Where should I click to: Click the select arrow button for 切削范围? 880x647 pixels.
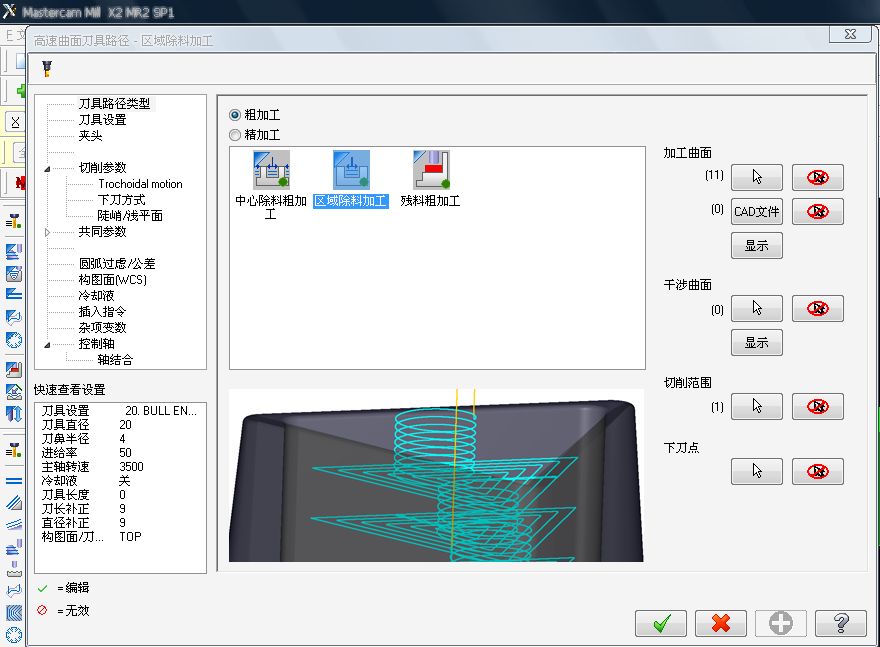[757, 406]
